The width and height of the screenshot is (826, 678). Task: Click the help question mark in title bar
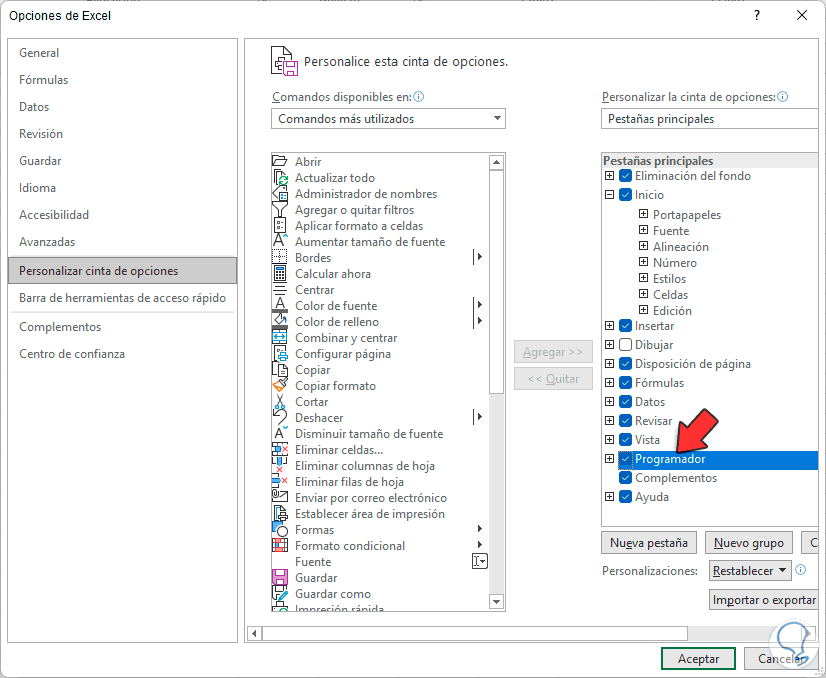pyautogui.click(x=757, y=15)
